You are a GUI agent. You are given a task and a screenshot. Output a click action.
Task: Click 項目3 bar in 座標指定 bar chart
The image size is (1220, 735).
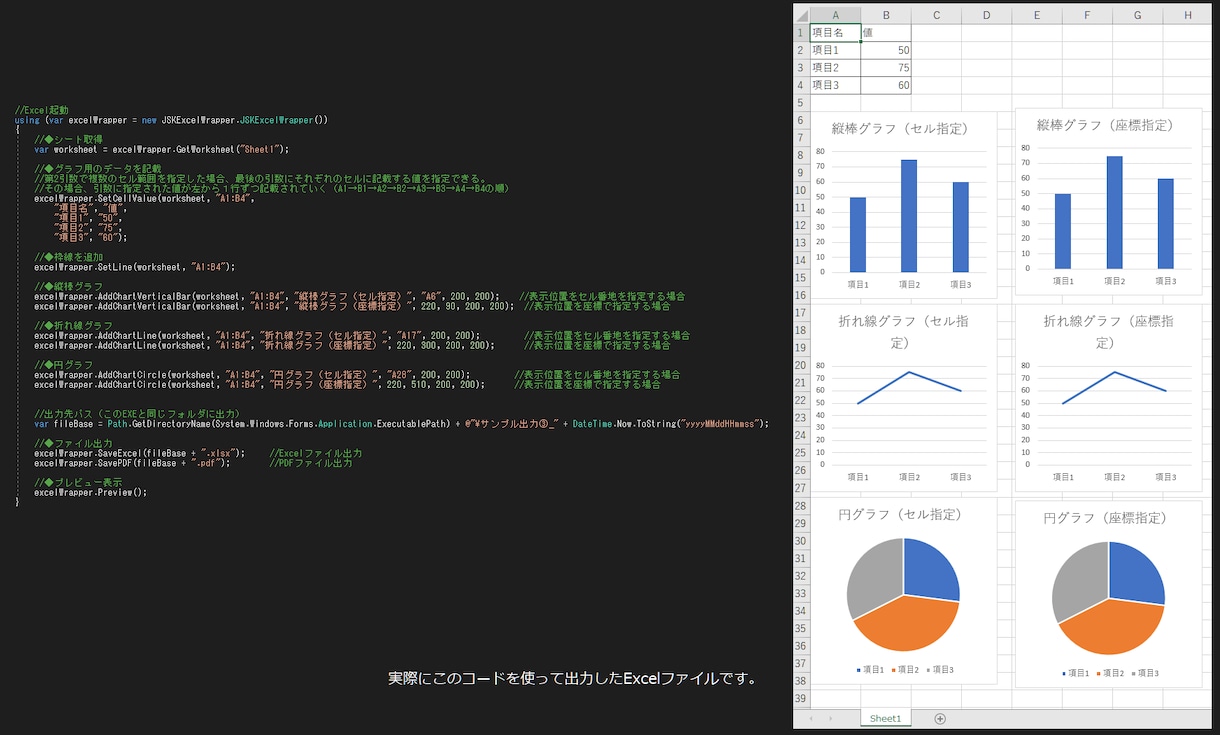click(x=1166, y=223)
